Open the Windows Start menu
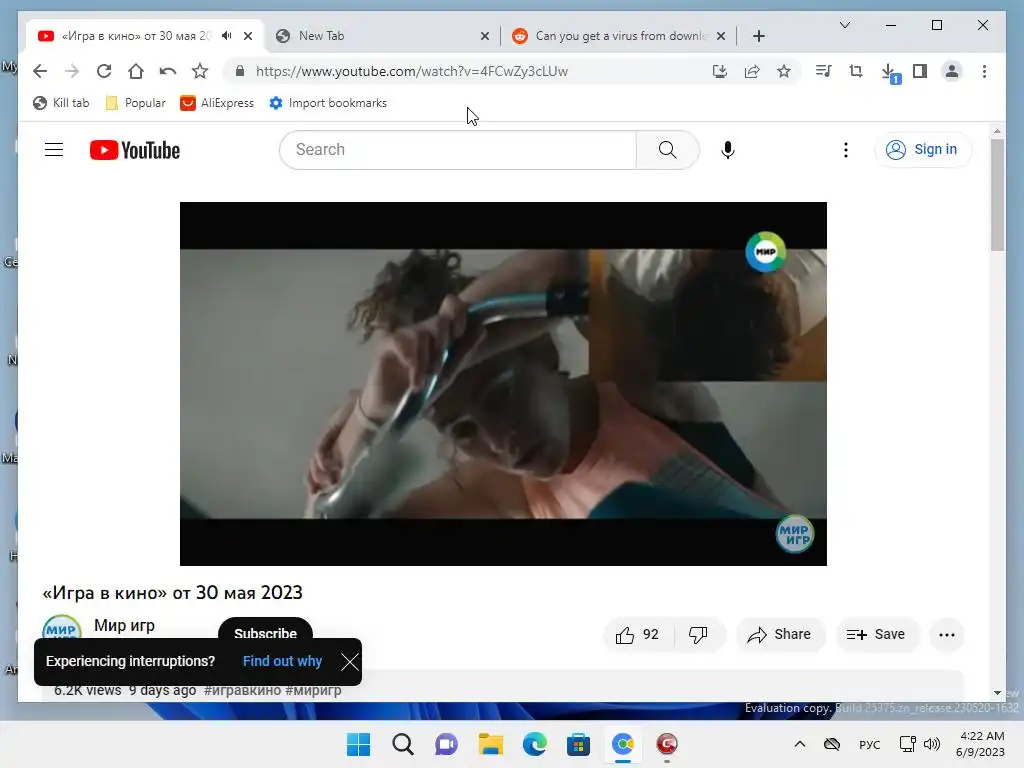The image size is (1024, 768). (x=358, y=744)
